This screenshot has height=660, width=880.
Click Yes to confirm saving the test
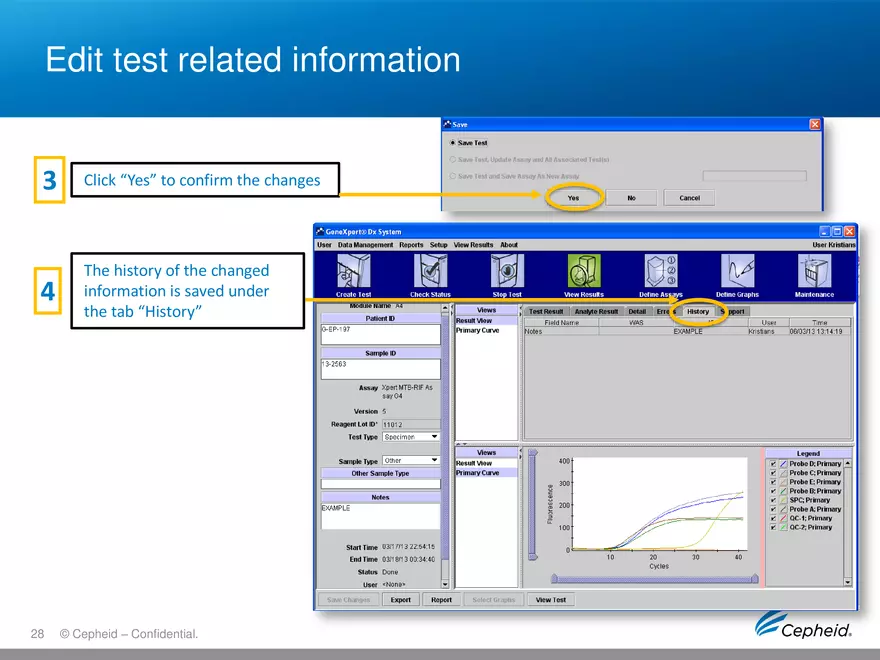[573, 198]
